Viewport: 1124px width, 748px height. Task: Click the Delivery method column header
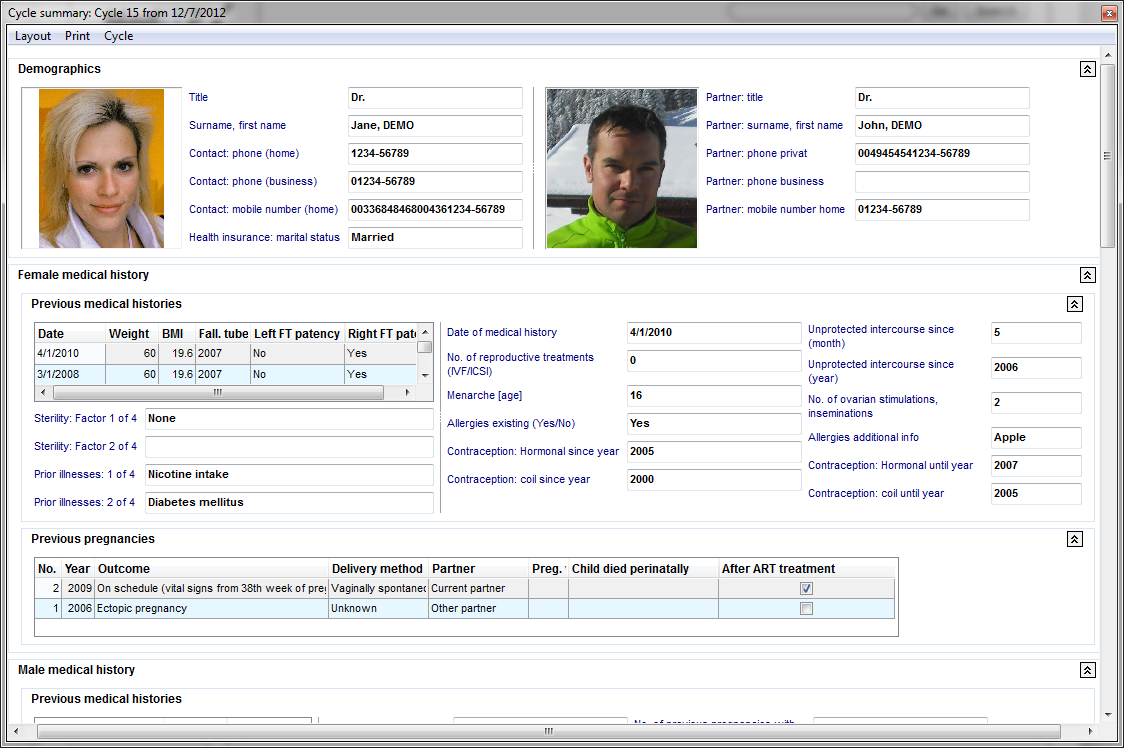coord(377,569)
